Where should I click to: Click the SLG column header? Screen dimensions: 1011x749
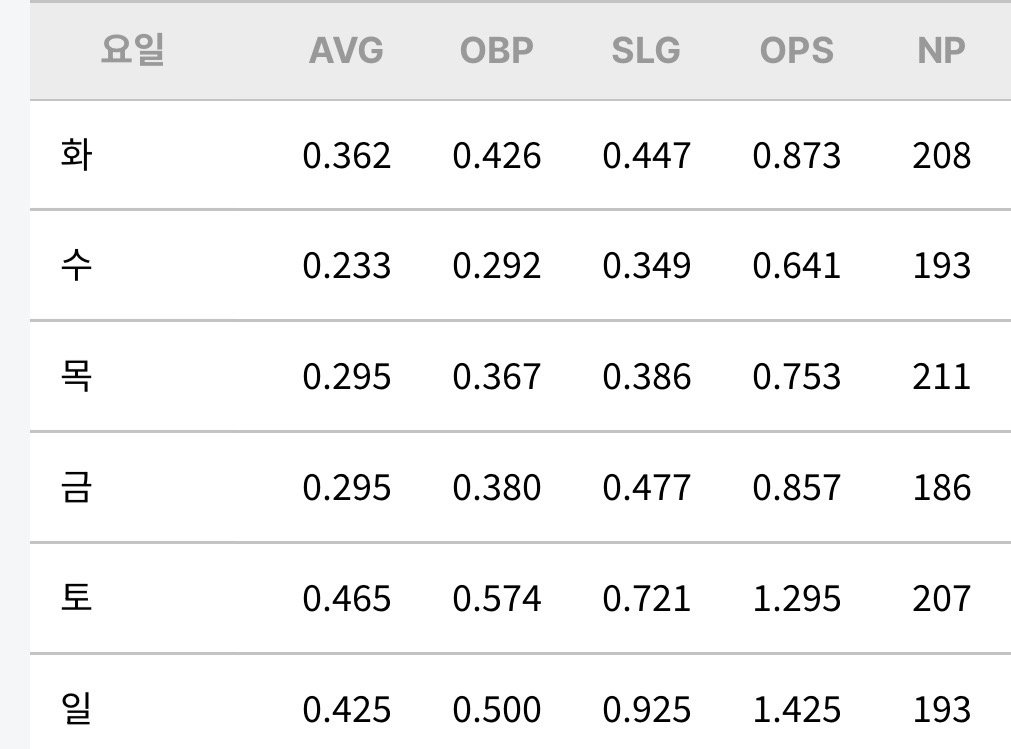point(646,50)
